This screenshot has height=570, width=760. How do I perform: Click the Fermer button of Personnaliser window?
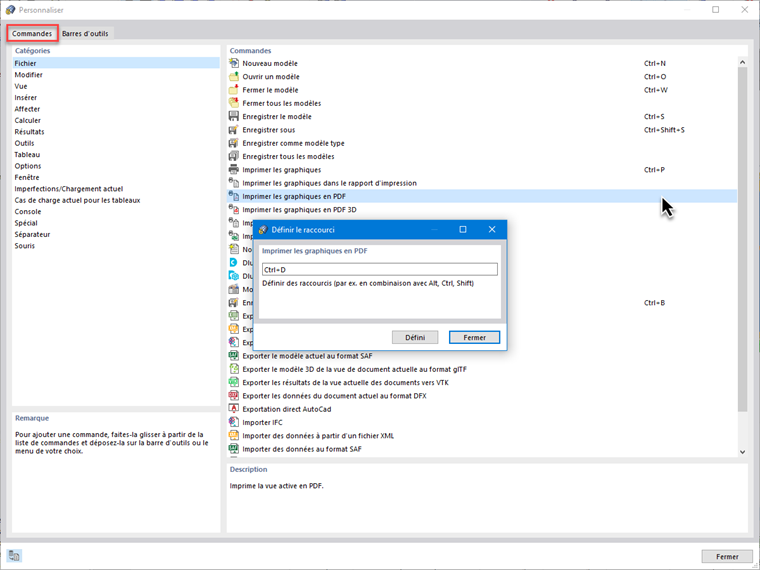727,556
